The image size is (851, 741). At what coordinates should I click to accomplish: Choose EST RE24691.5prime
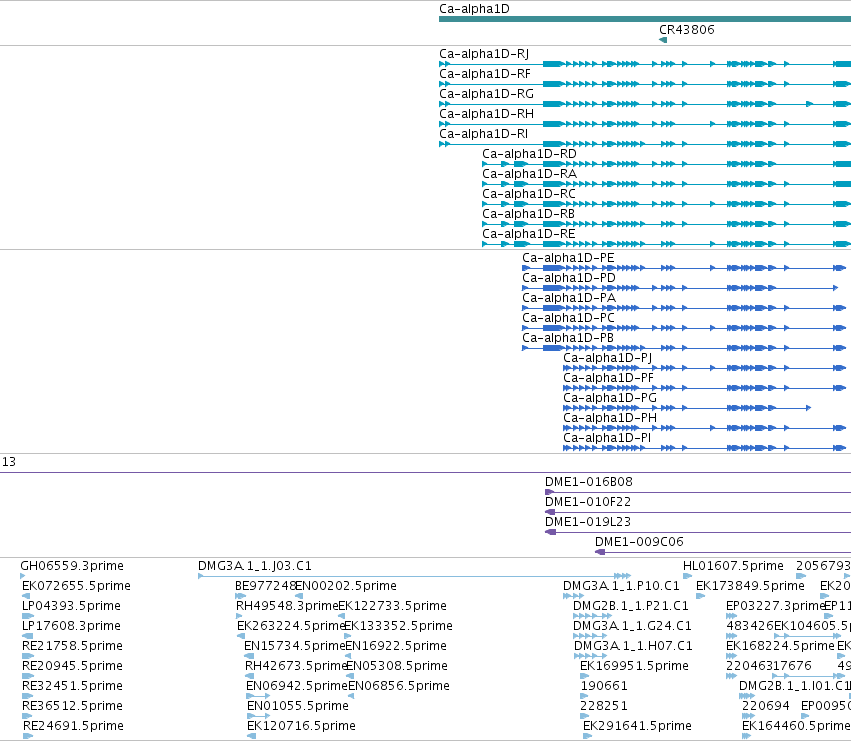pyautogui.click(x=73, y=726)
